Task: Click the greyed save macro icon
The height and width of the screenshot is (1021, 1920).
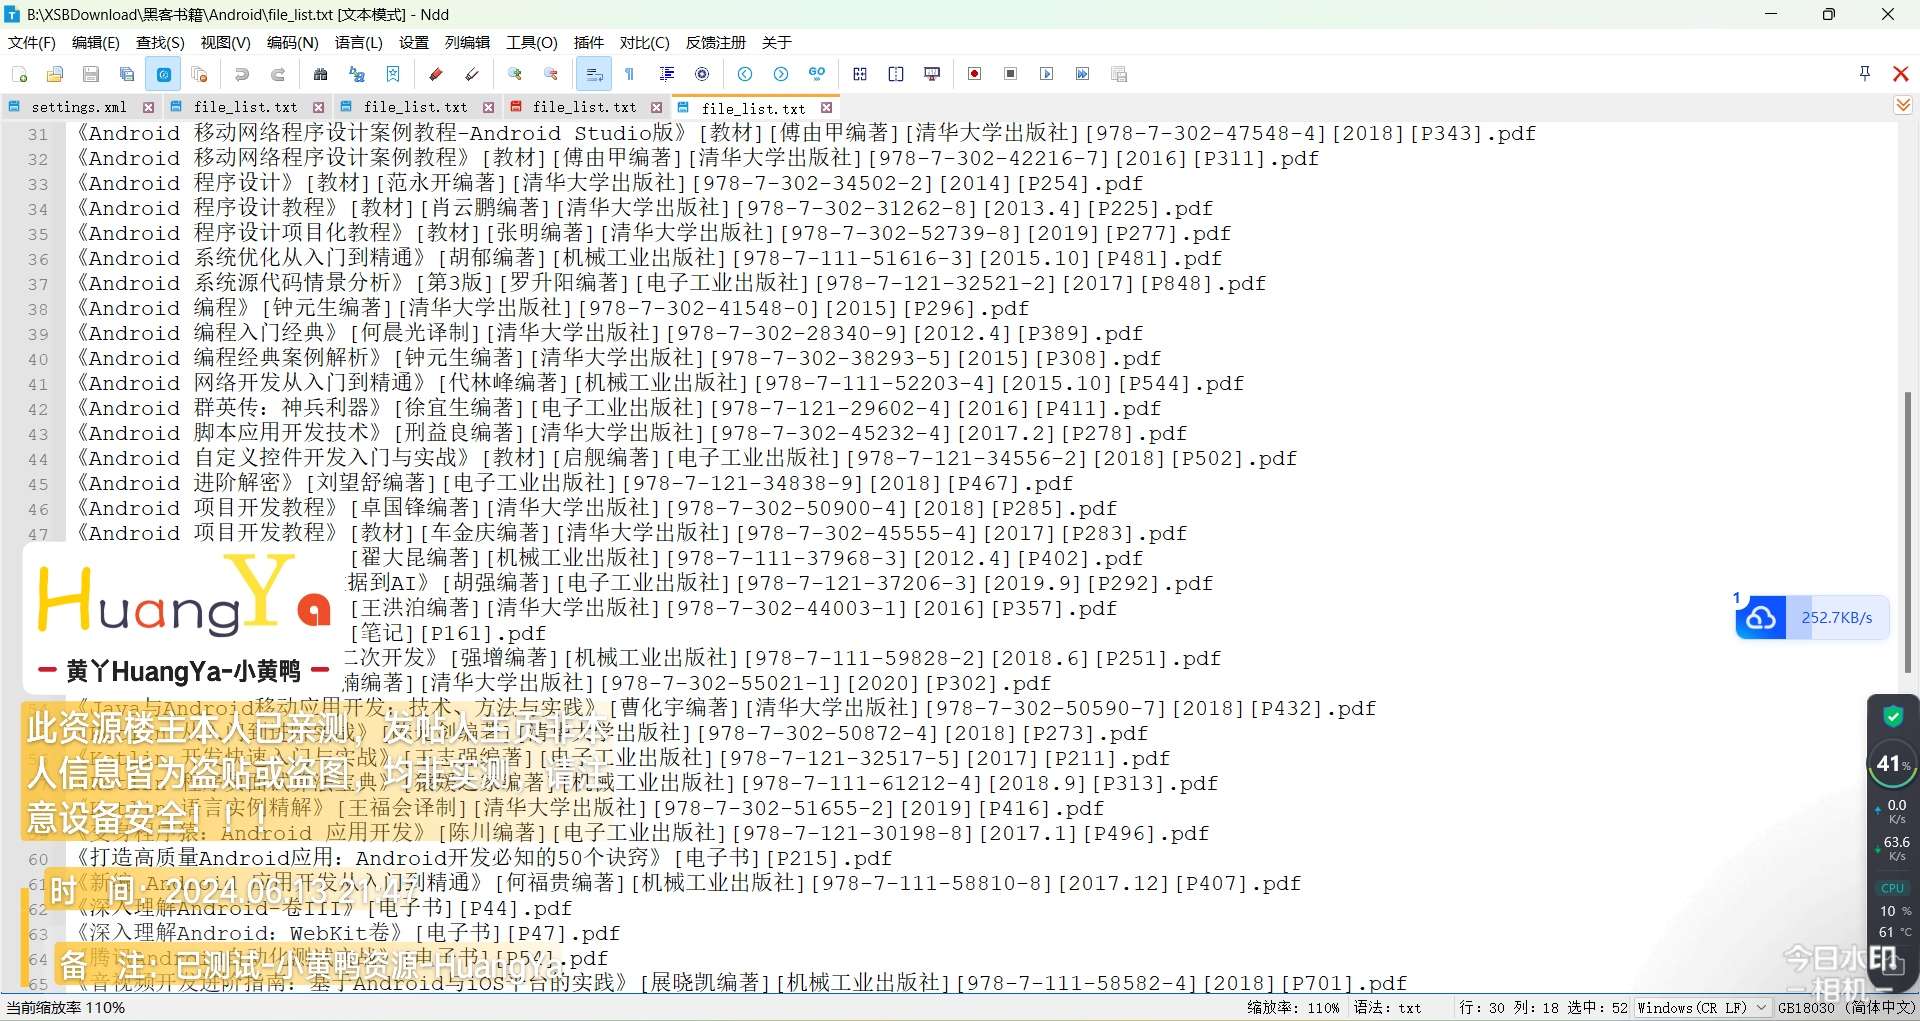Action: tap(1119, 74)
